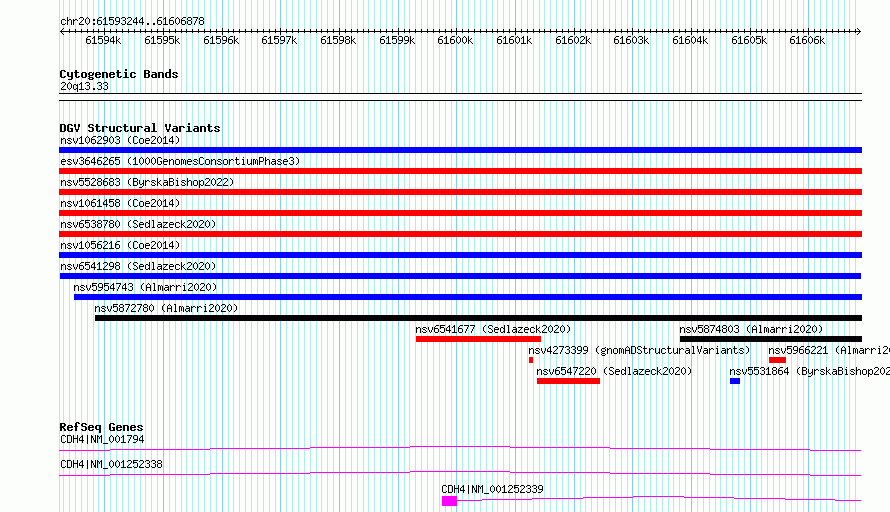Click the black nsv5872780 variant bar
Image resolution: width=890 pixels, height=512 pixels.
[x=478, y=318]
